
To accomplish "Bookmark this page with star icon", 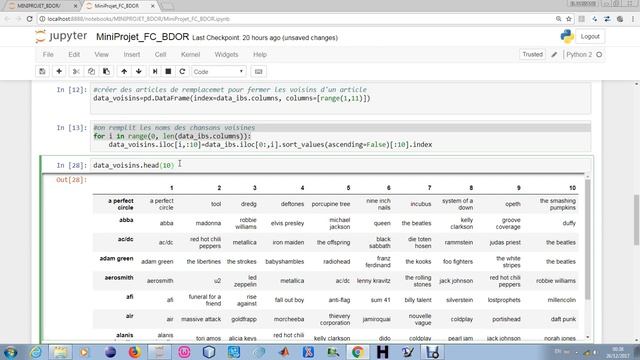I will 569,19.
